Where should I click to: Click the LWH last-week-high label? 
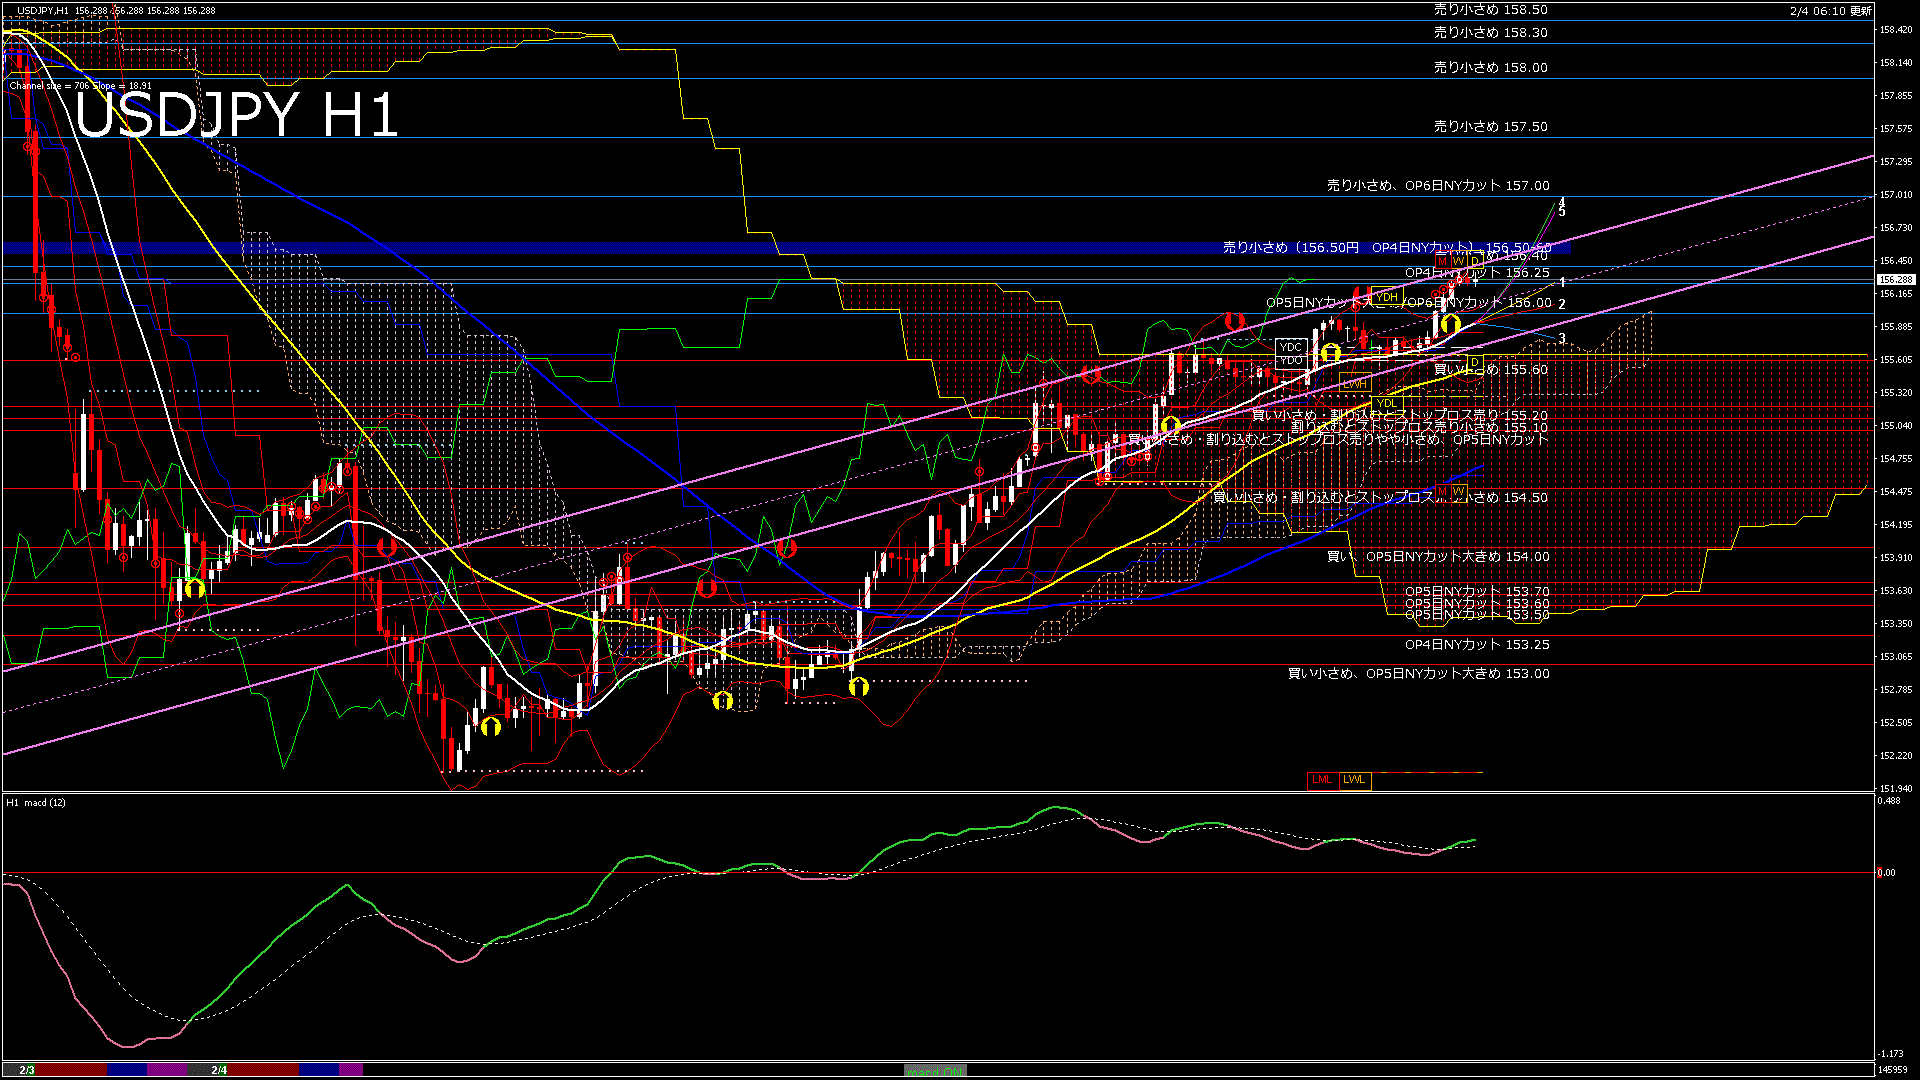[1354, 384]
